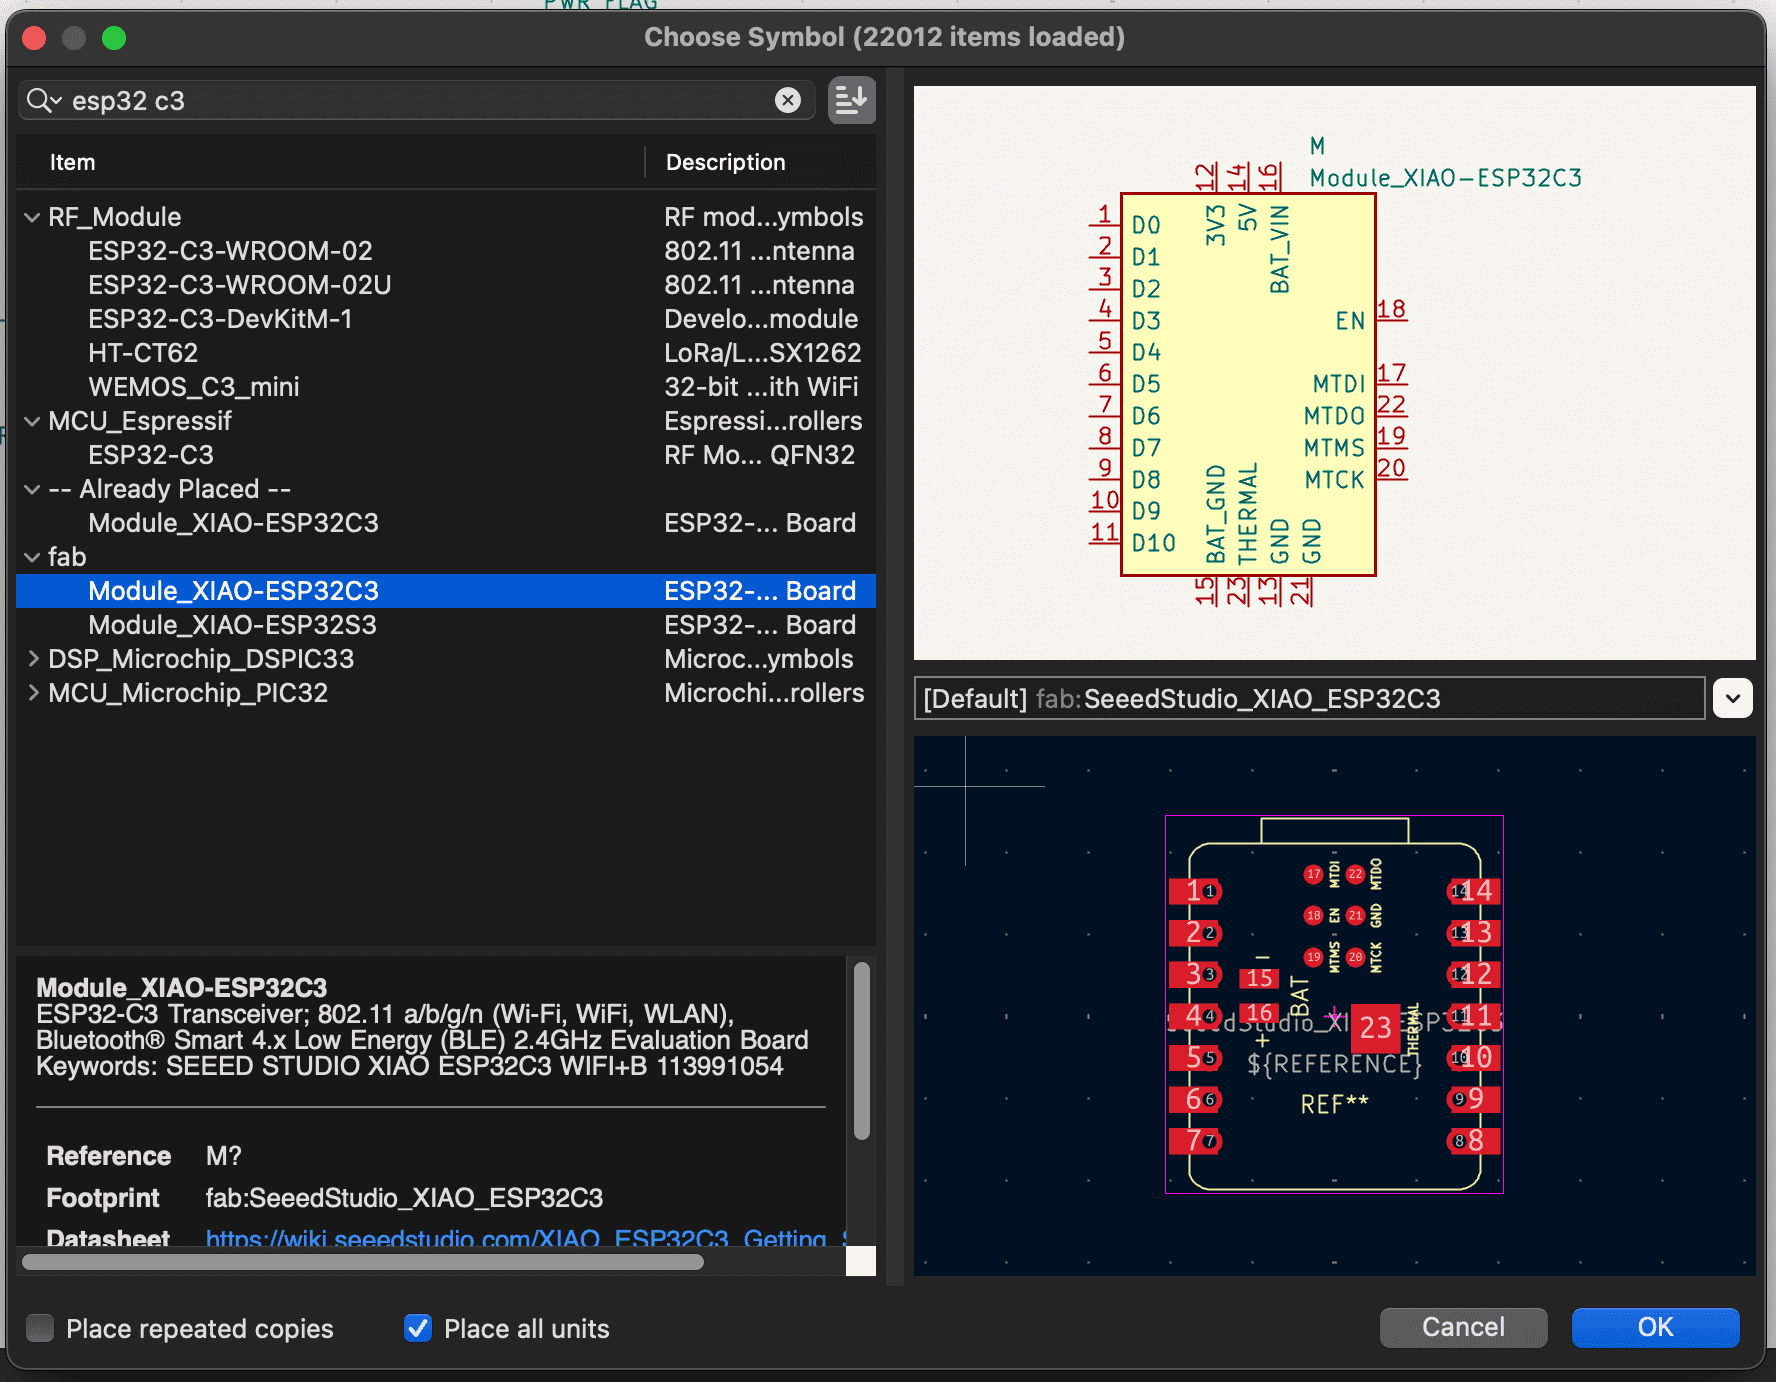
Task: Click the RF Mo... QFN32 description
Action: point(760,455)
